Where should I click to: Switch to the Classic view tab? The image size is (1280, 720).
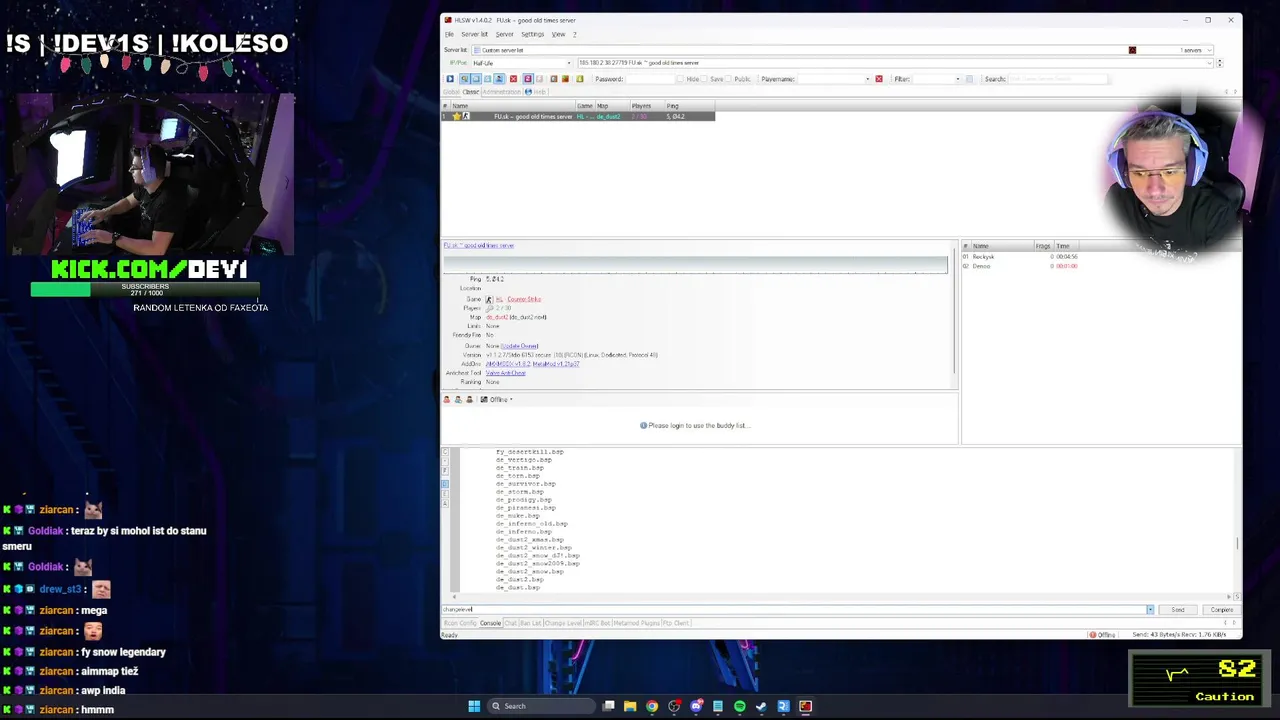471,92
